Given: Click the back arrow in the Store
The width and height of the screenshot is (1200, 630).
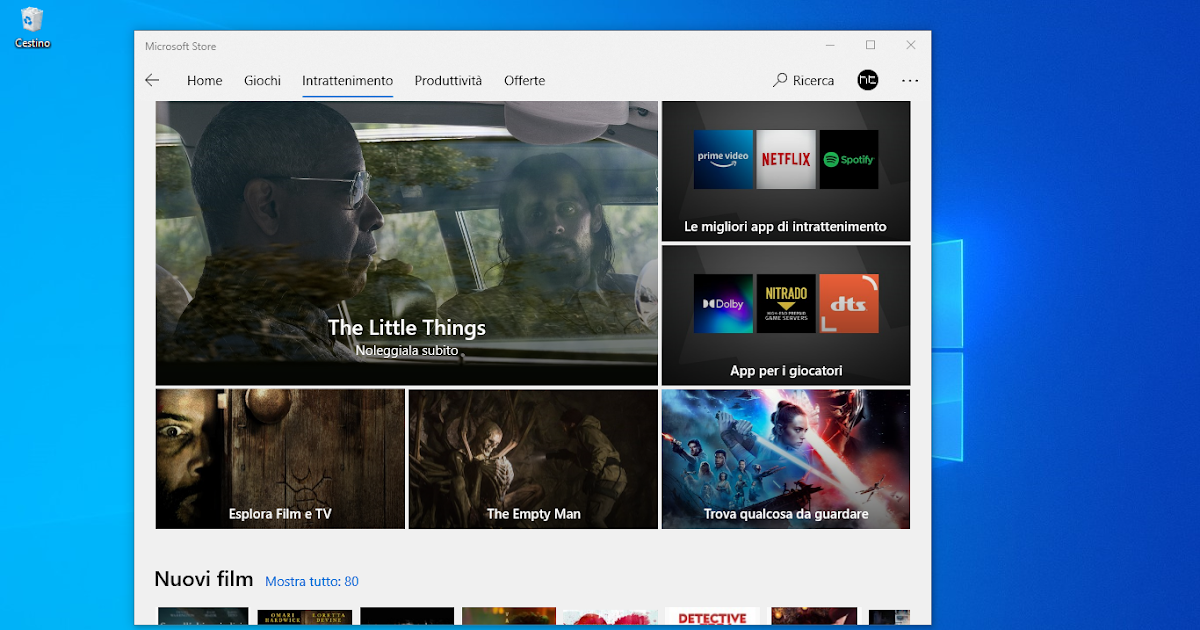Looking at the screenshot, I should [x=152, y=80].
